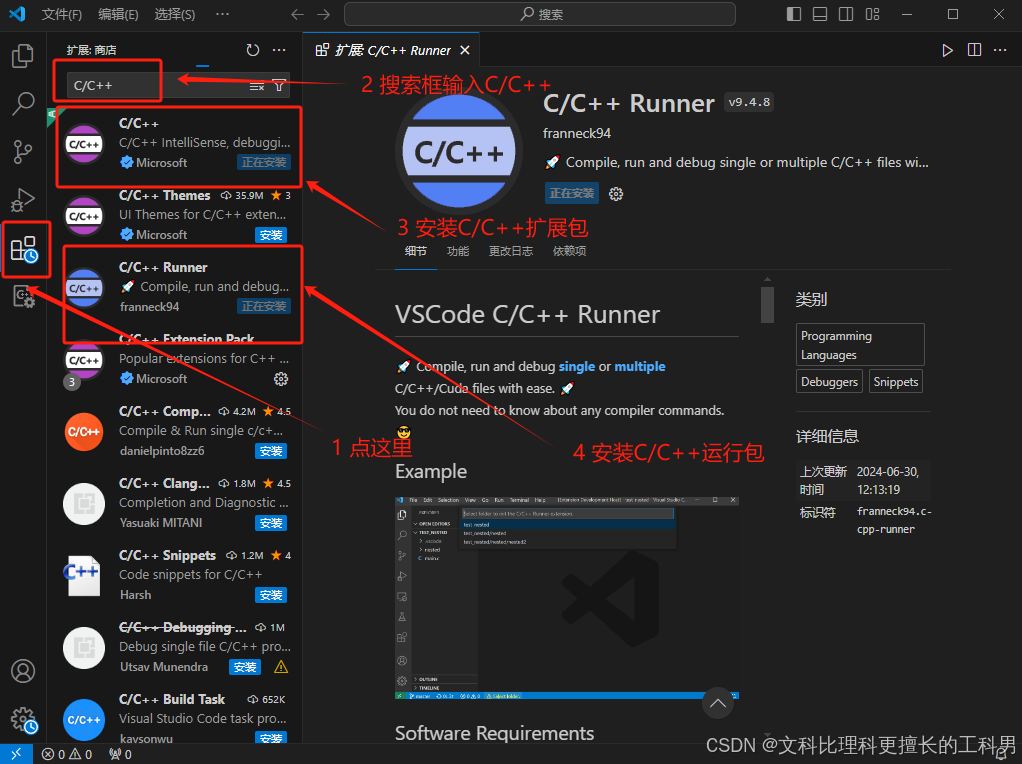1022x764 pixels.
Task: Select the Debuggers category tag
Action: pyautogui.click(x=829, y=382)
